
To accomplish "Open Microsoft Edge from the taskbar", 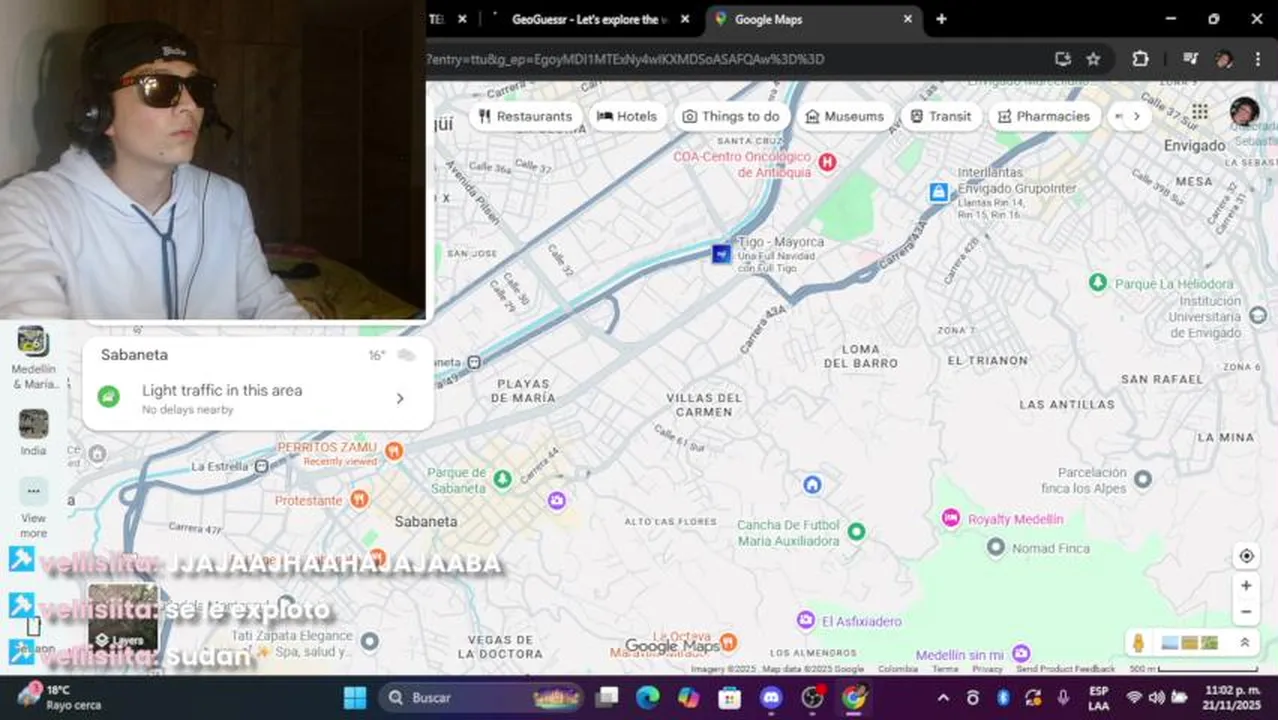I will (x=648, y=697).
